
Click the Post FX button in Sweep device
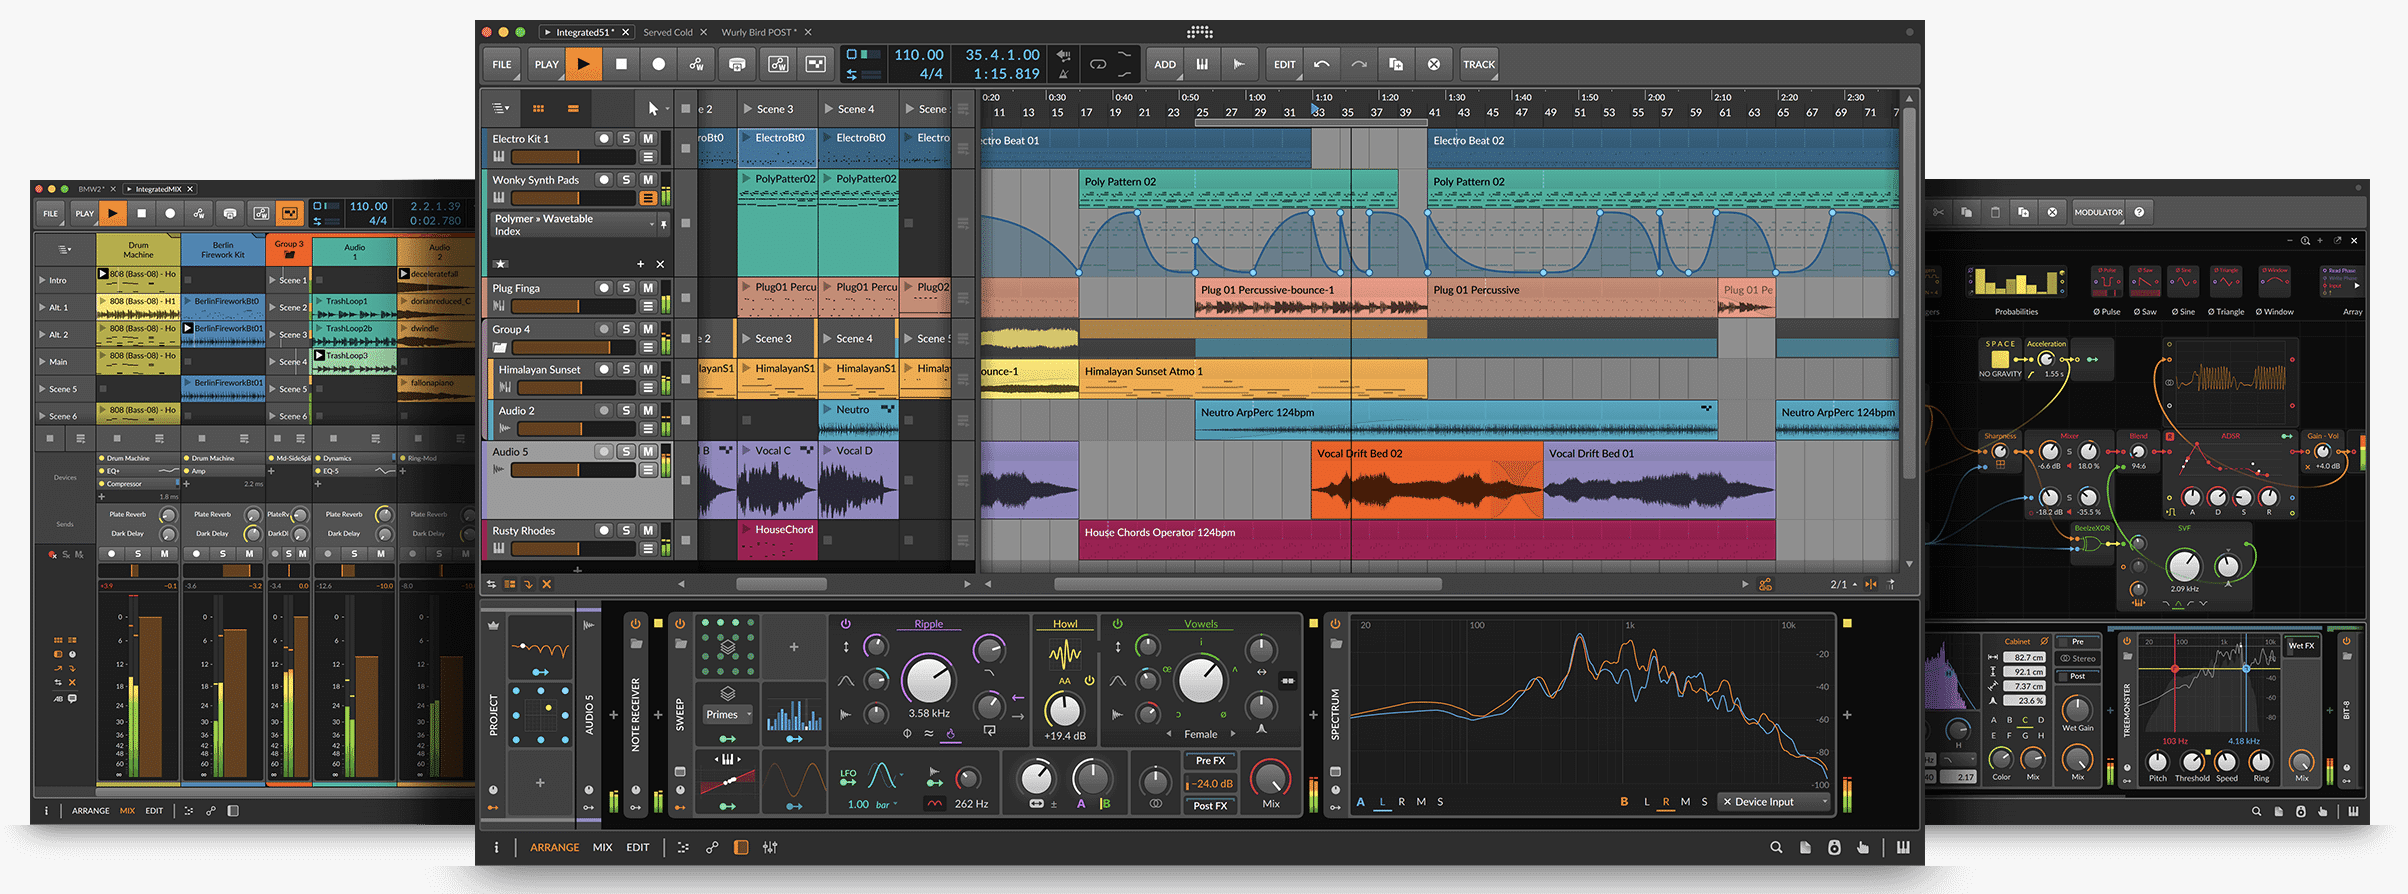click(1210, 806)
